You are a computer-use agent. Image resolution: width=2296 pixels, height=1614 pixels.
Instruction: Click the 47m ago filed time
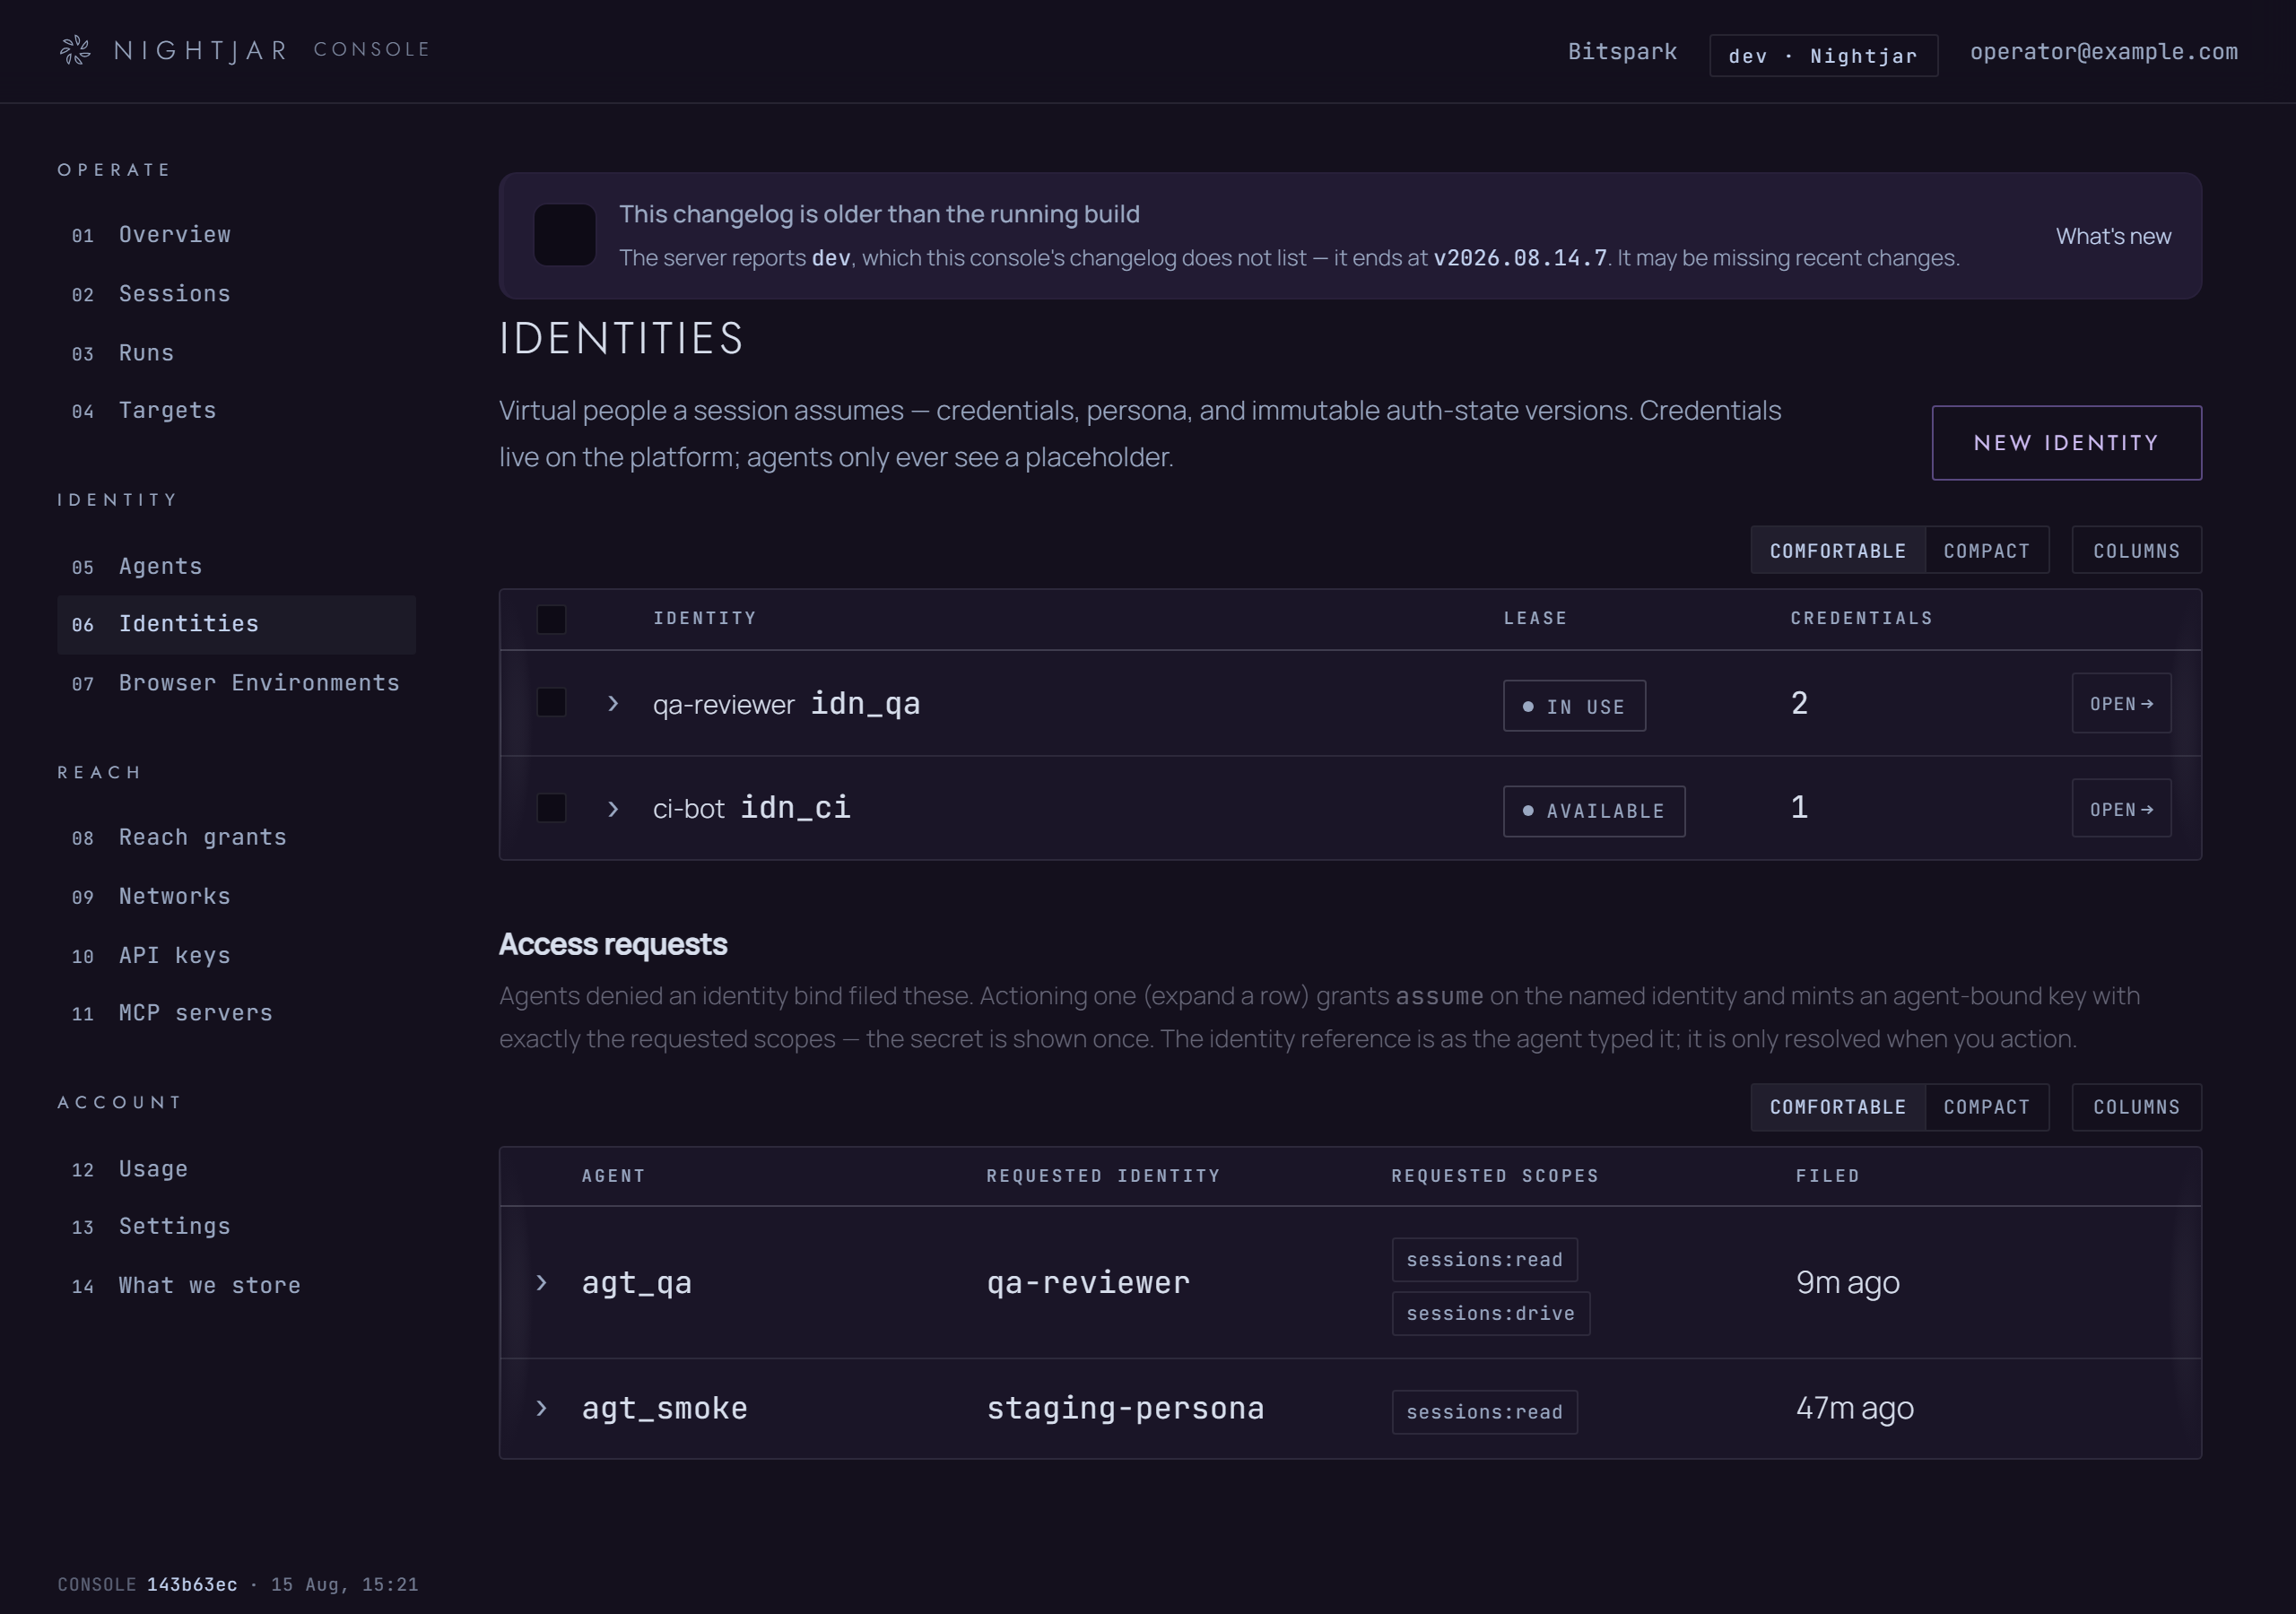coord(1855,1408)
